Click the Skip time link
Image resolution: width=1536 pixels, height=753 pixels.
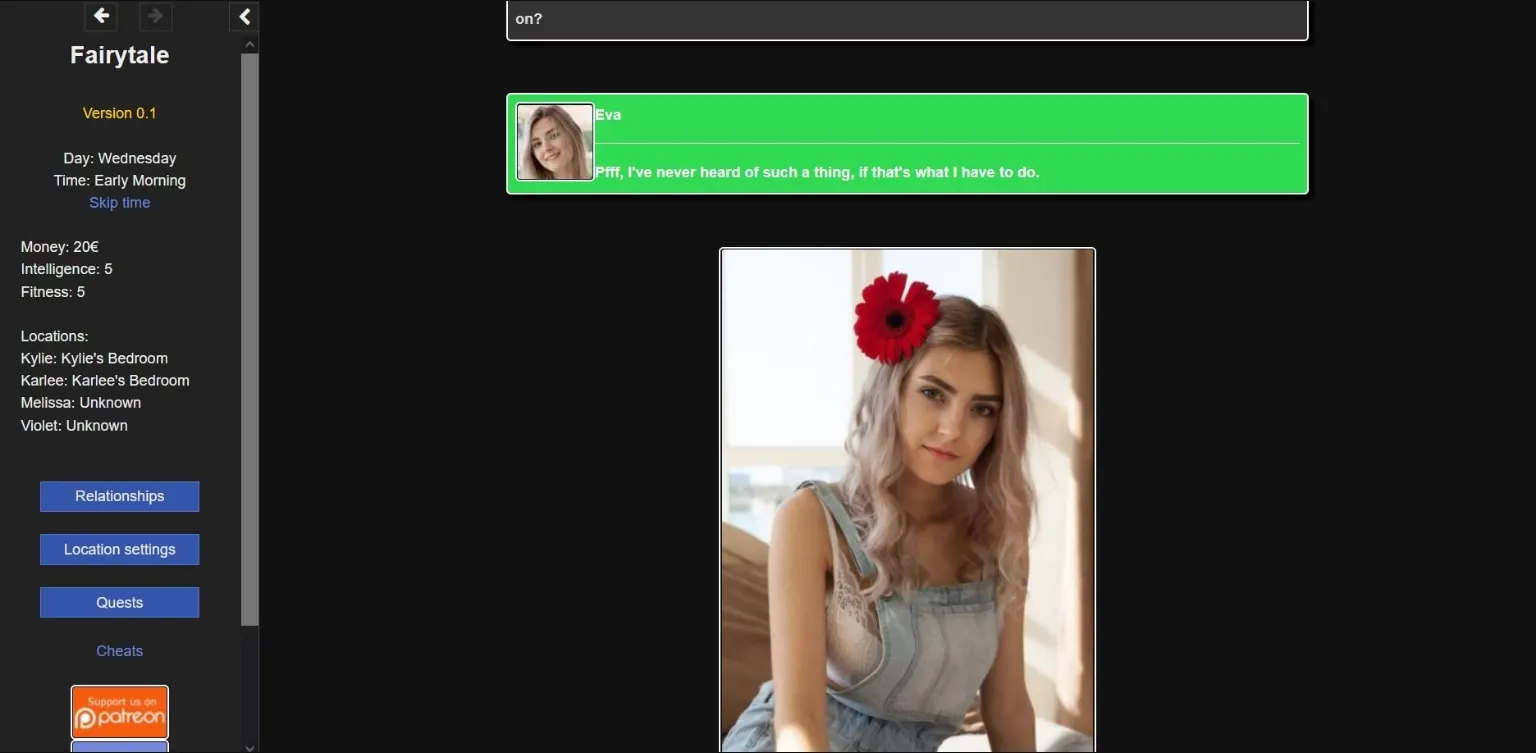click(x=119, y=202)
